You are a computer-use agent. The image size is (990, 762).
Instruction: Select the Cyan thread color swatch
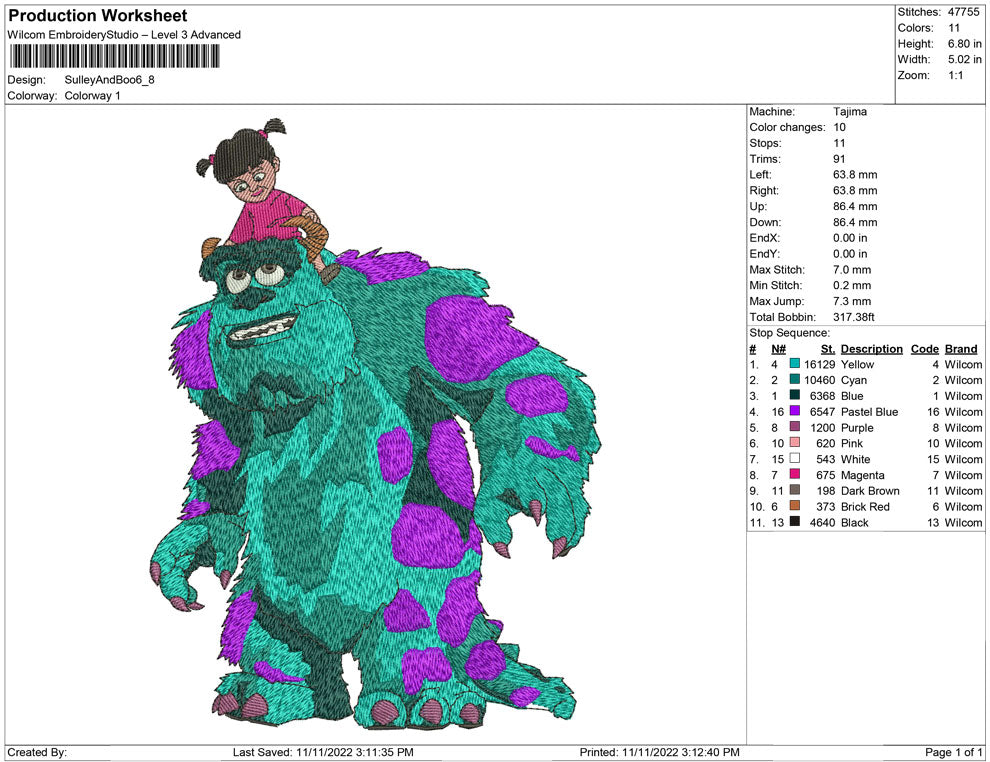pyautogui.click(x=795, y=381)
